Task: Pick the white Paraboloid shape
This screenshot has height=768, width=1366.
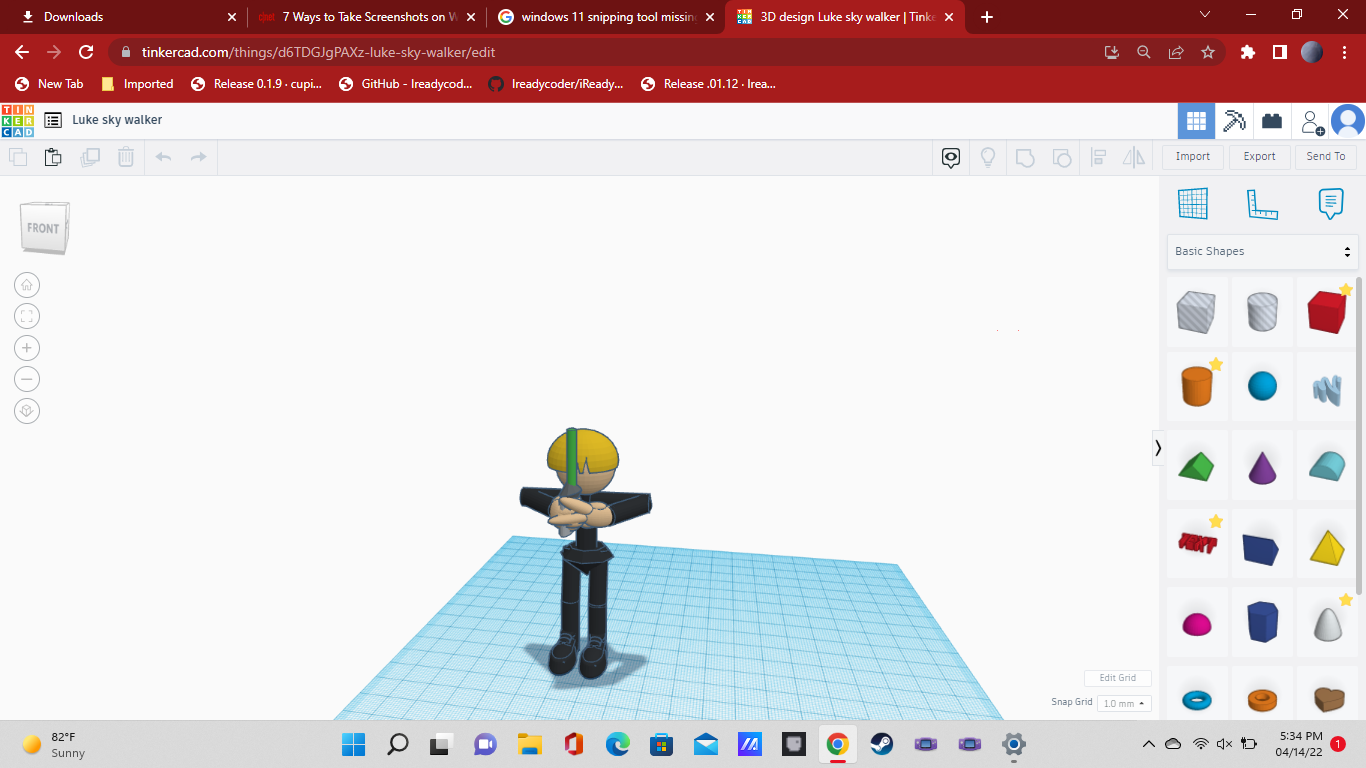Action: click(x=1327, y=623)
